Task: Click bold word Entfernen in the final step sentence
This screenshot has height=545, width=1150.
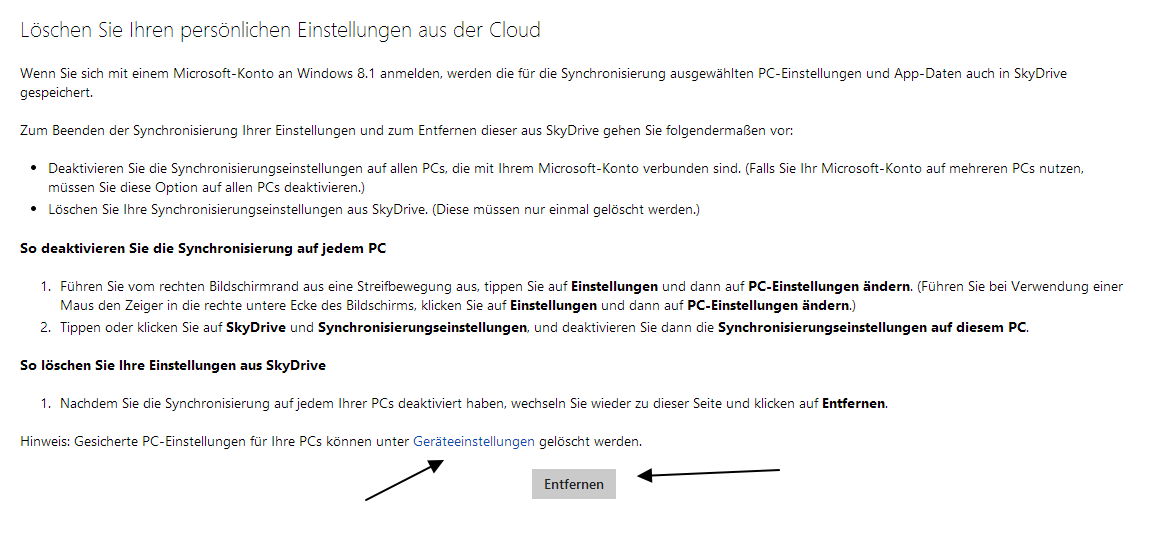Action: (x=854, y=403)
